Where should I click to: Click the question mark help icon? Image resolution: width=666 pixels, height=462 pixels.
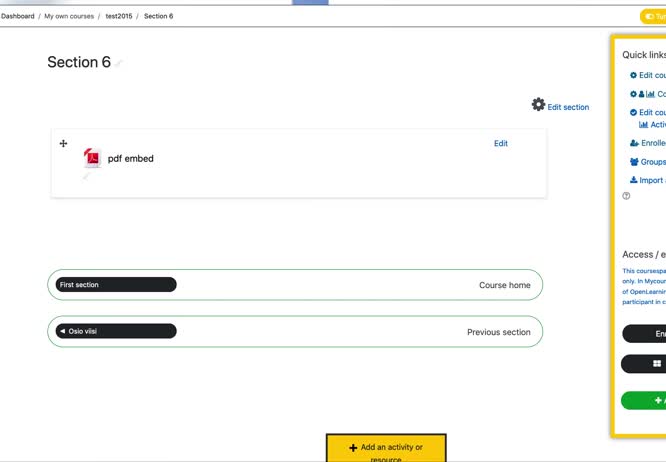[626, 196]
